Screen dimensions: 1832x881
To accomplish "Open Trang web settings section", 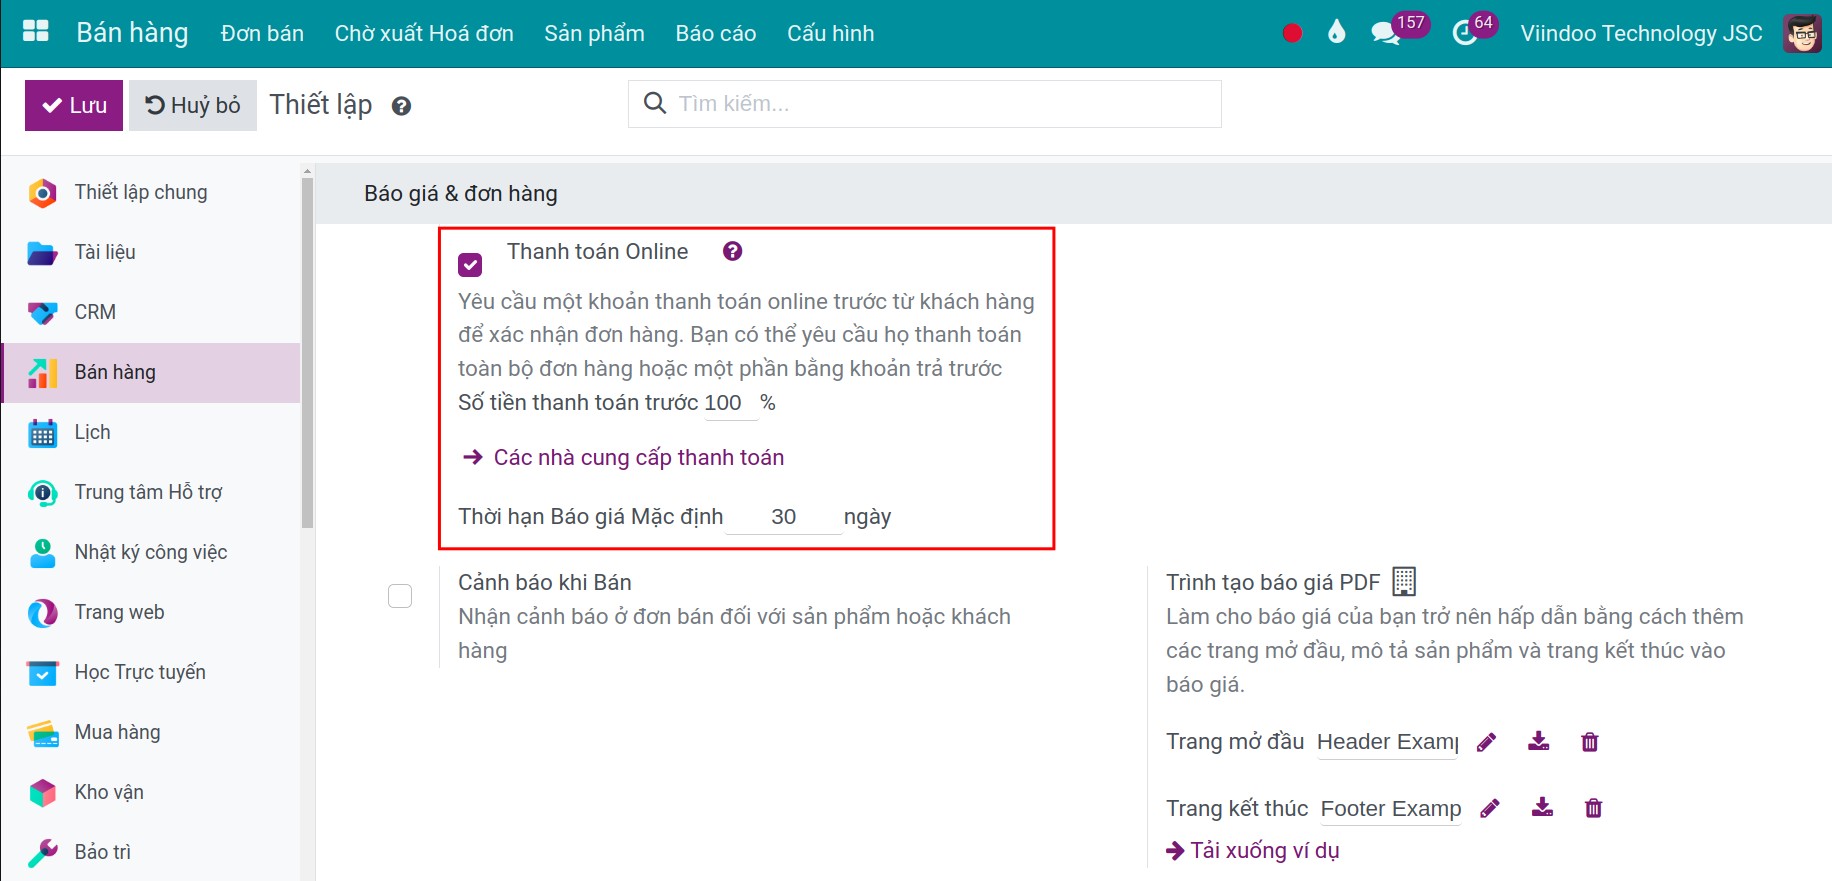I will point(151,612).
